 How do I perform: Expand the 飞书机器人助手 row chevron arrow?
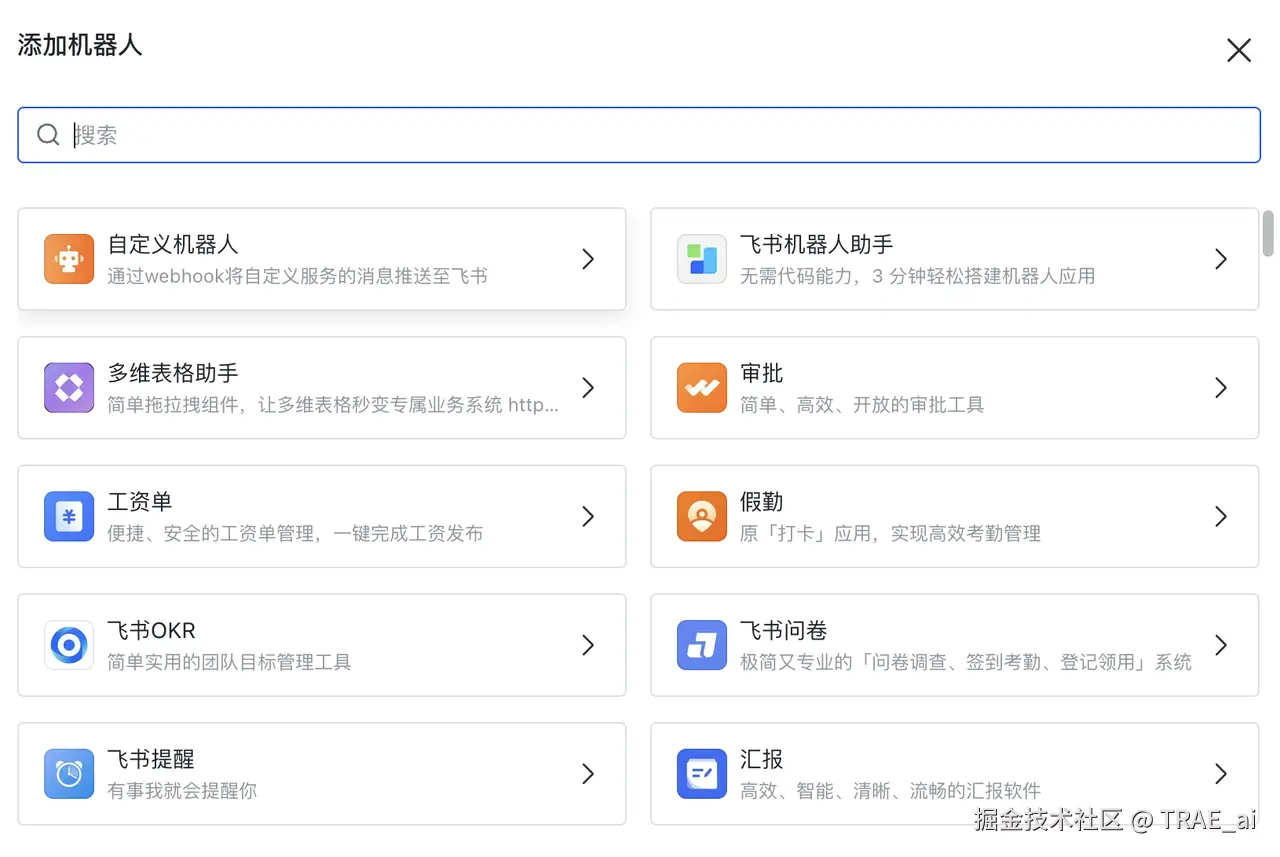point(1220,259)
